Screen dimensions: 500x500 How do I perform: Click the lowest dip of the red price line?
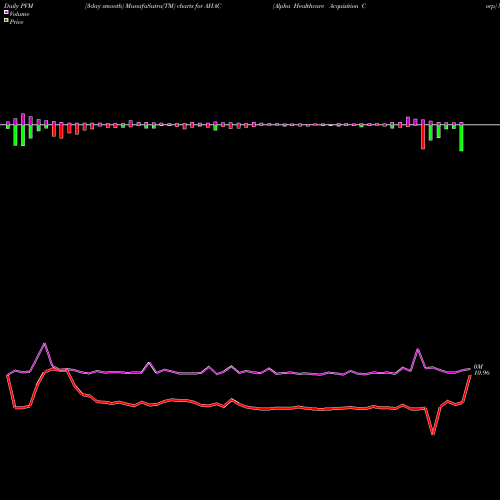(433, 434)
